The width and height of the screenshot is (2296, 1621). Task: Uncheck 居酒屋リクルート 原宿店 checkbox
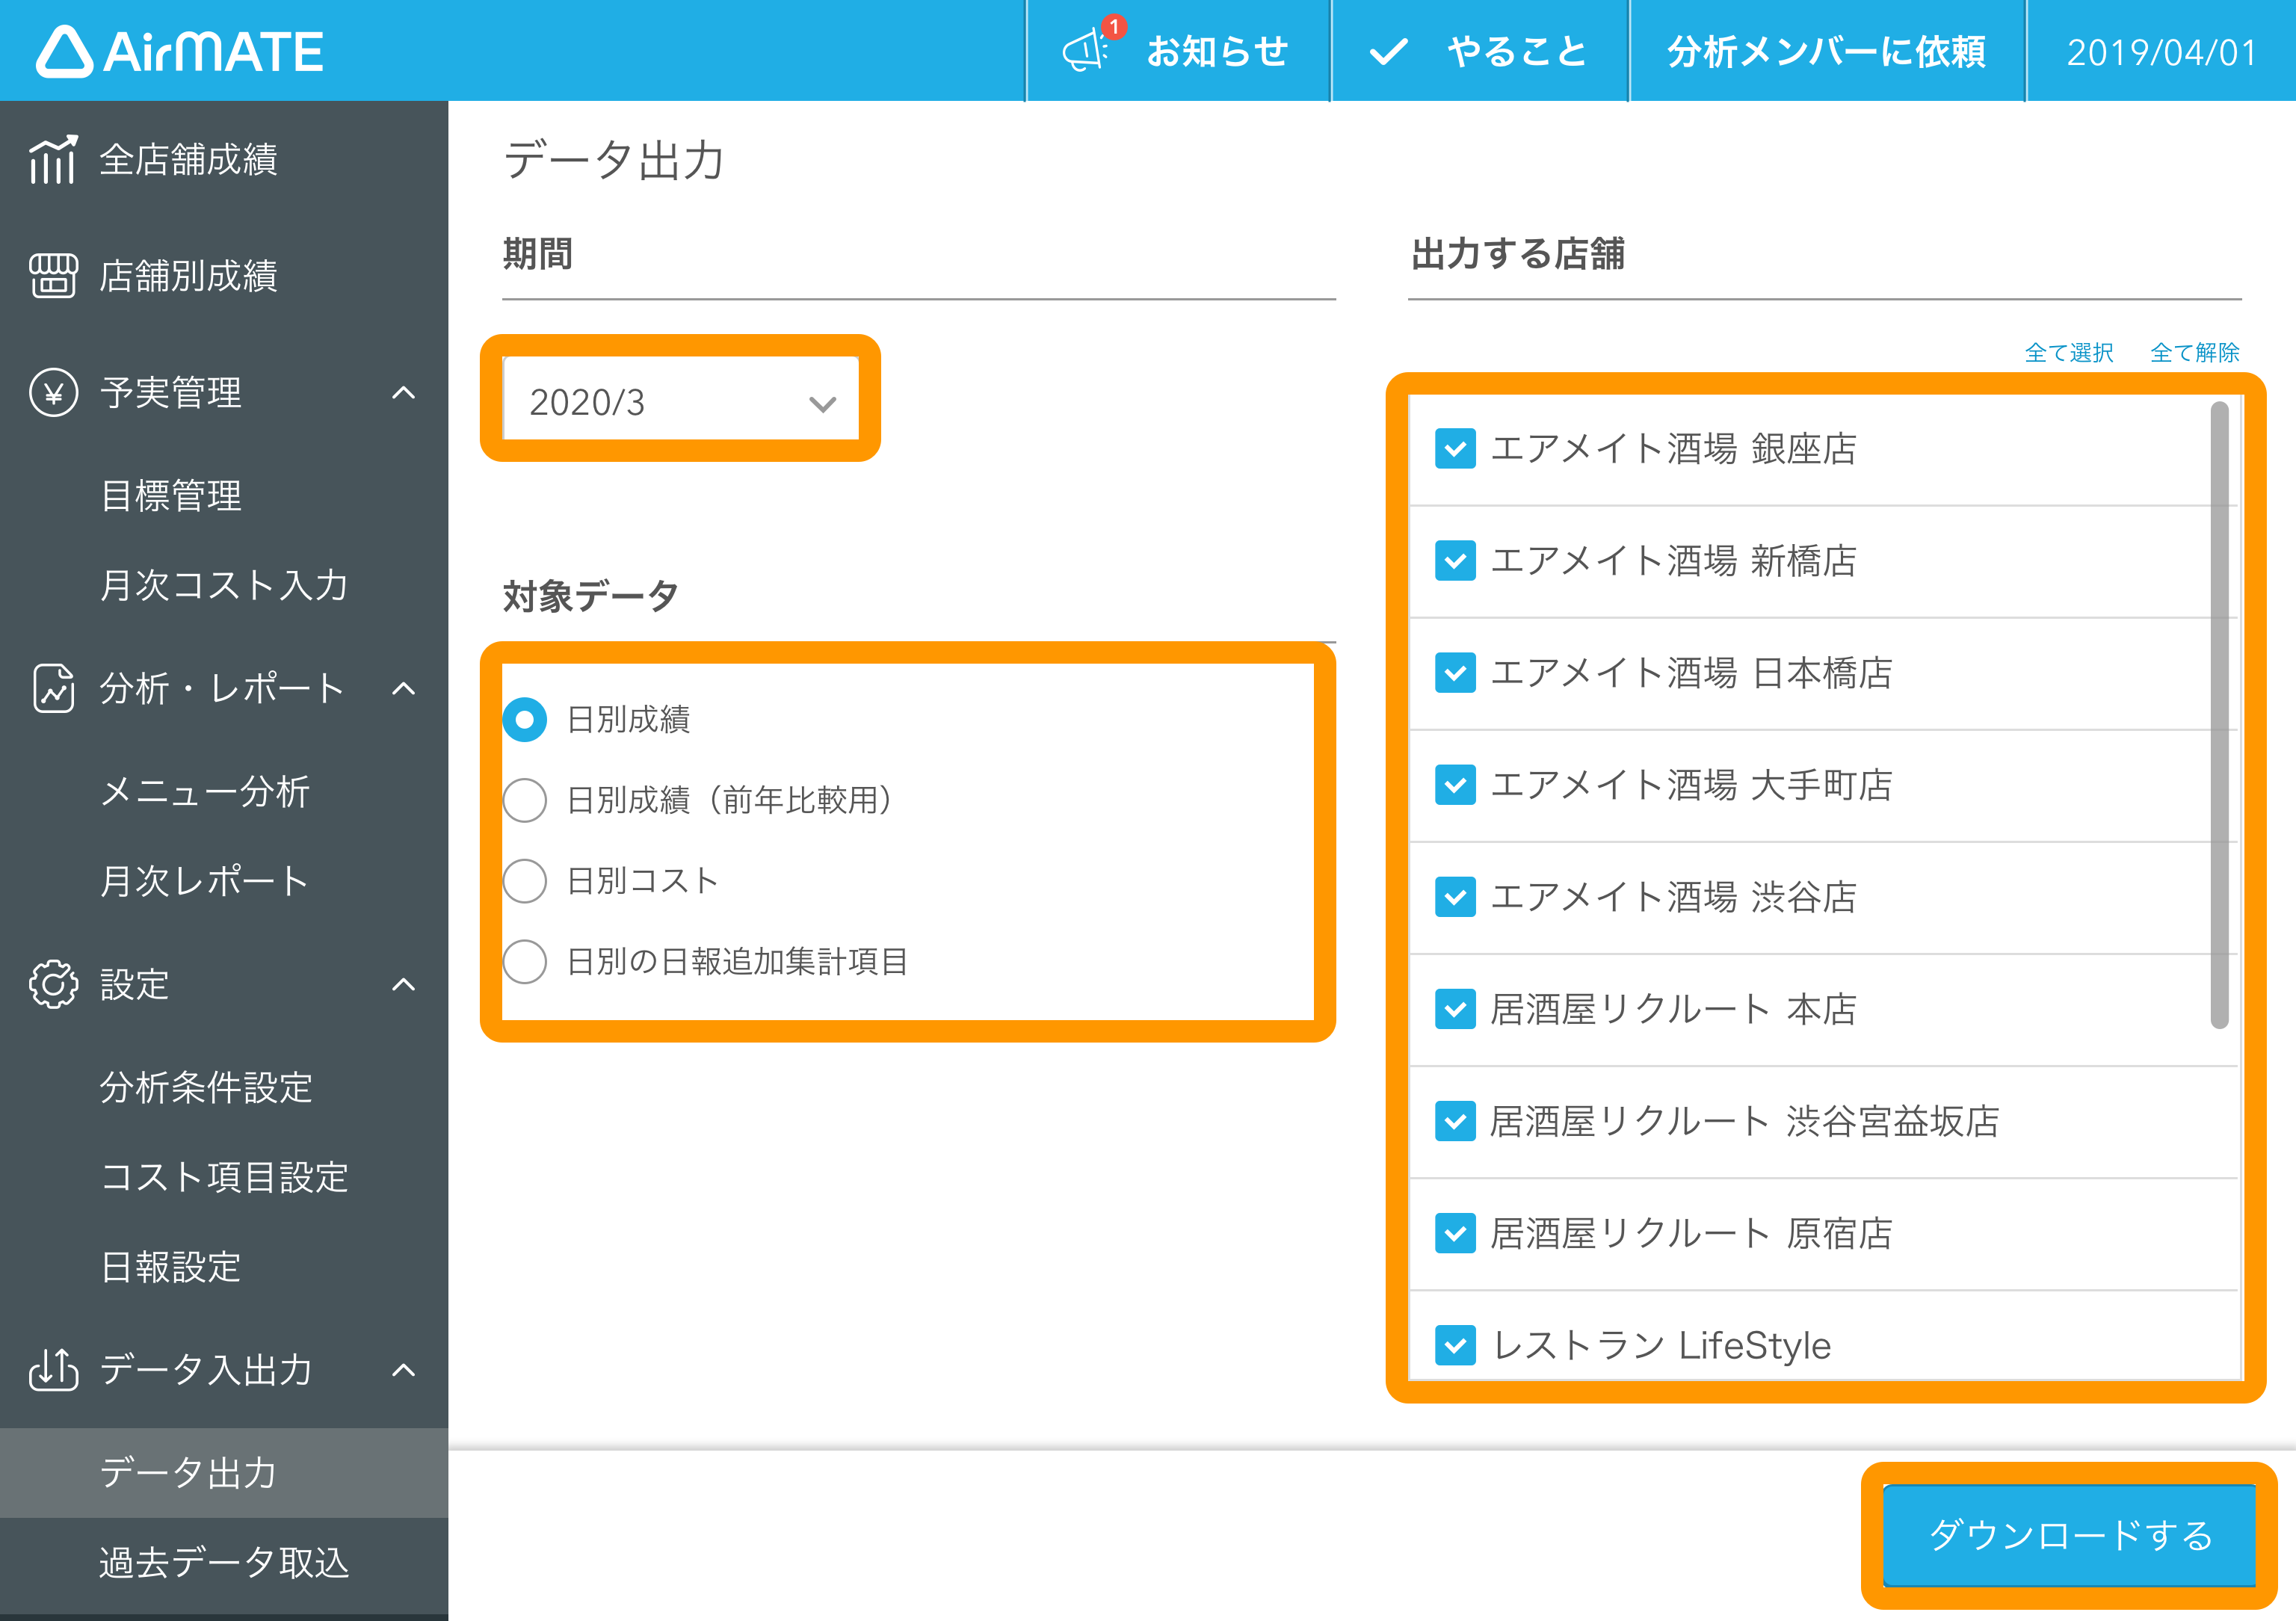(x=1455, y=1233)
